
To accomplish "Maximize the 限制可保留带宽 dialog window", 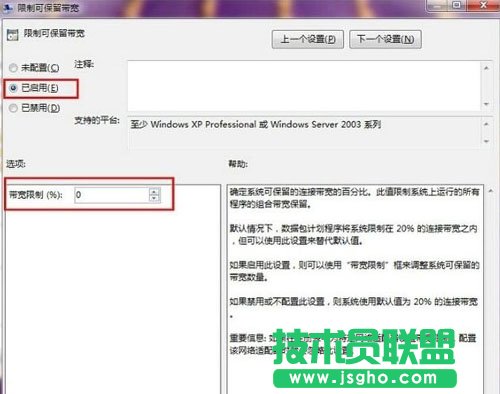I will coord(456,5).
